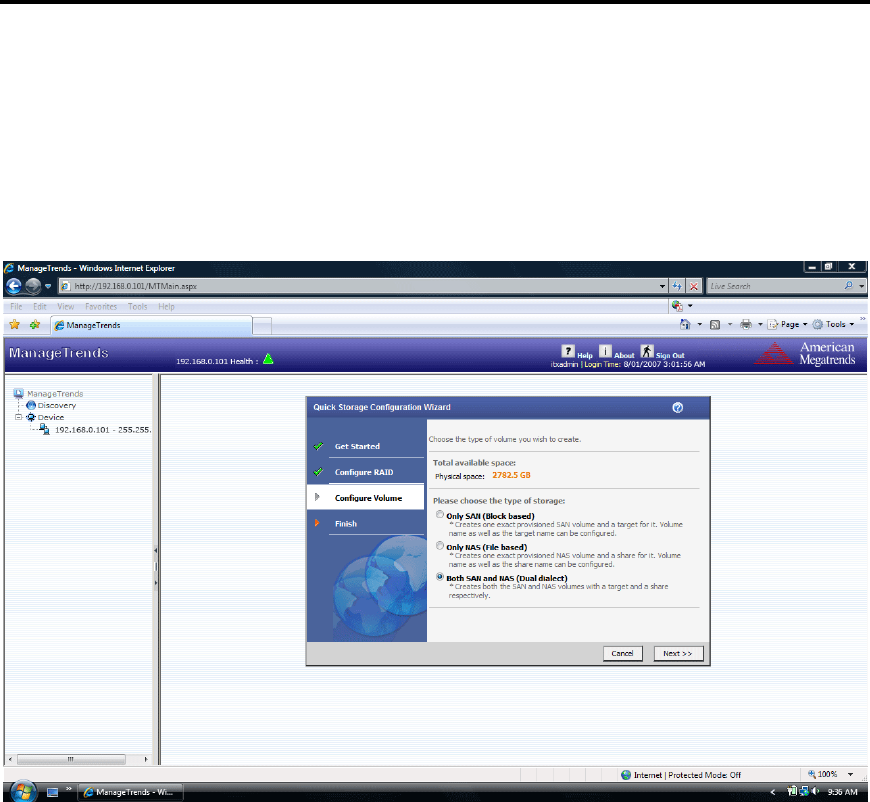Click the volume speaker tray icon
This screenshot has height=802, width=870.
click(816, 791)
